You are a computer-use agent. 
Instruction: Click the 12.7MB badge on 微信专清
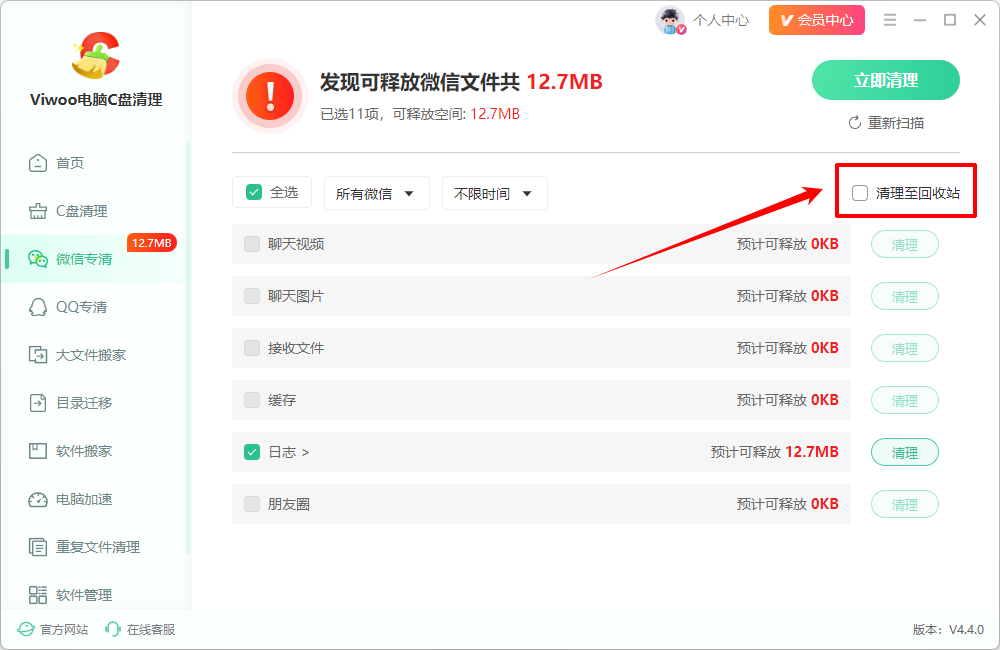[152, 243]
